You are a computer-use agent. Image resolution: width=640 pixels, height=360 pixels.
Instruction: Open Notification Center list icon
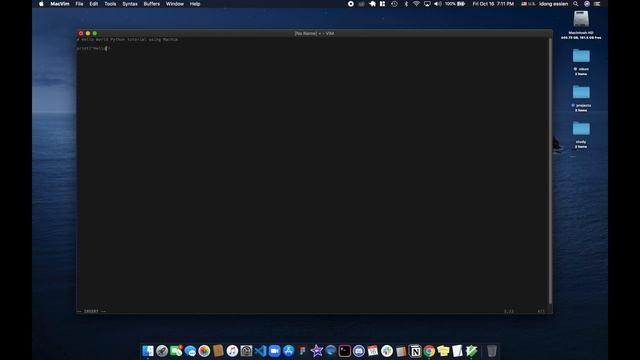click(597, 4)
